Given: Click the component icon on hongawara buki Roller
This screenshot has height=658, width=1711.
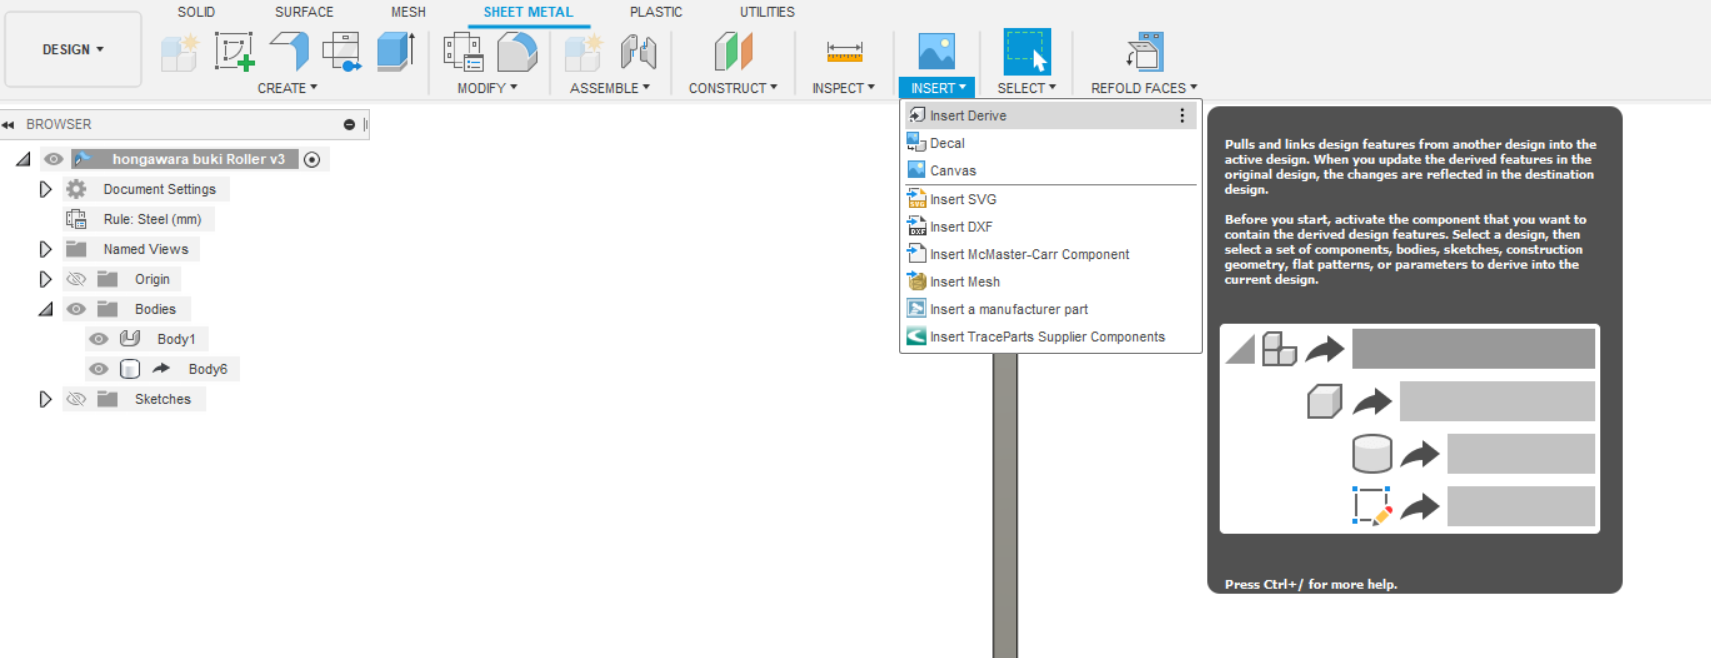Looking at the screenshot, I should tap(83, 159).
